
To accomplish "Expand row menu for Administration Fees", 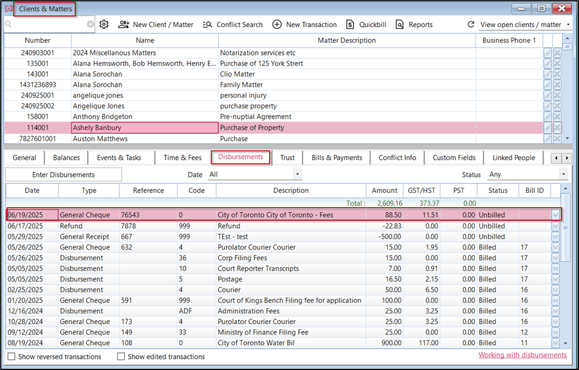I will point(555,311).
